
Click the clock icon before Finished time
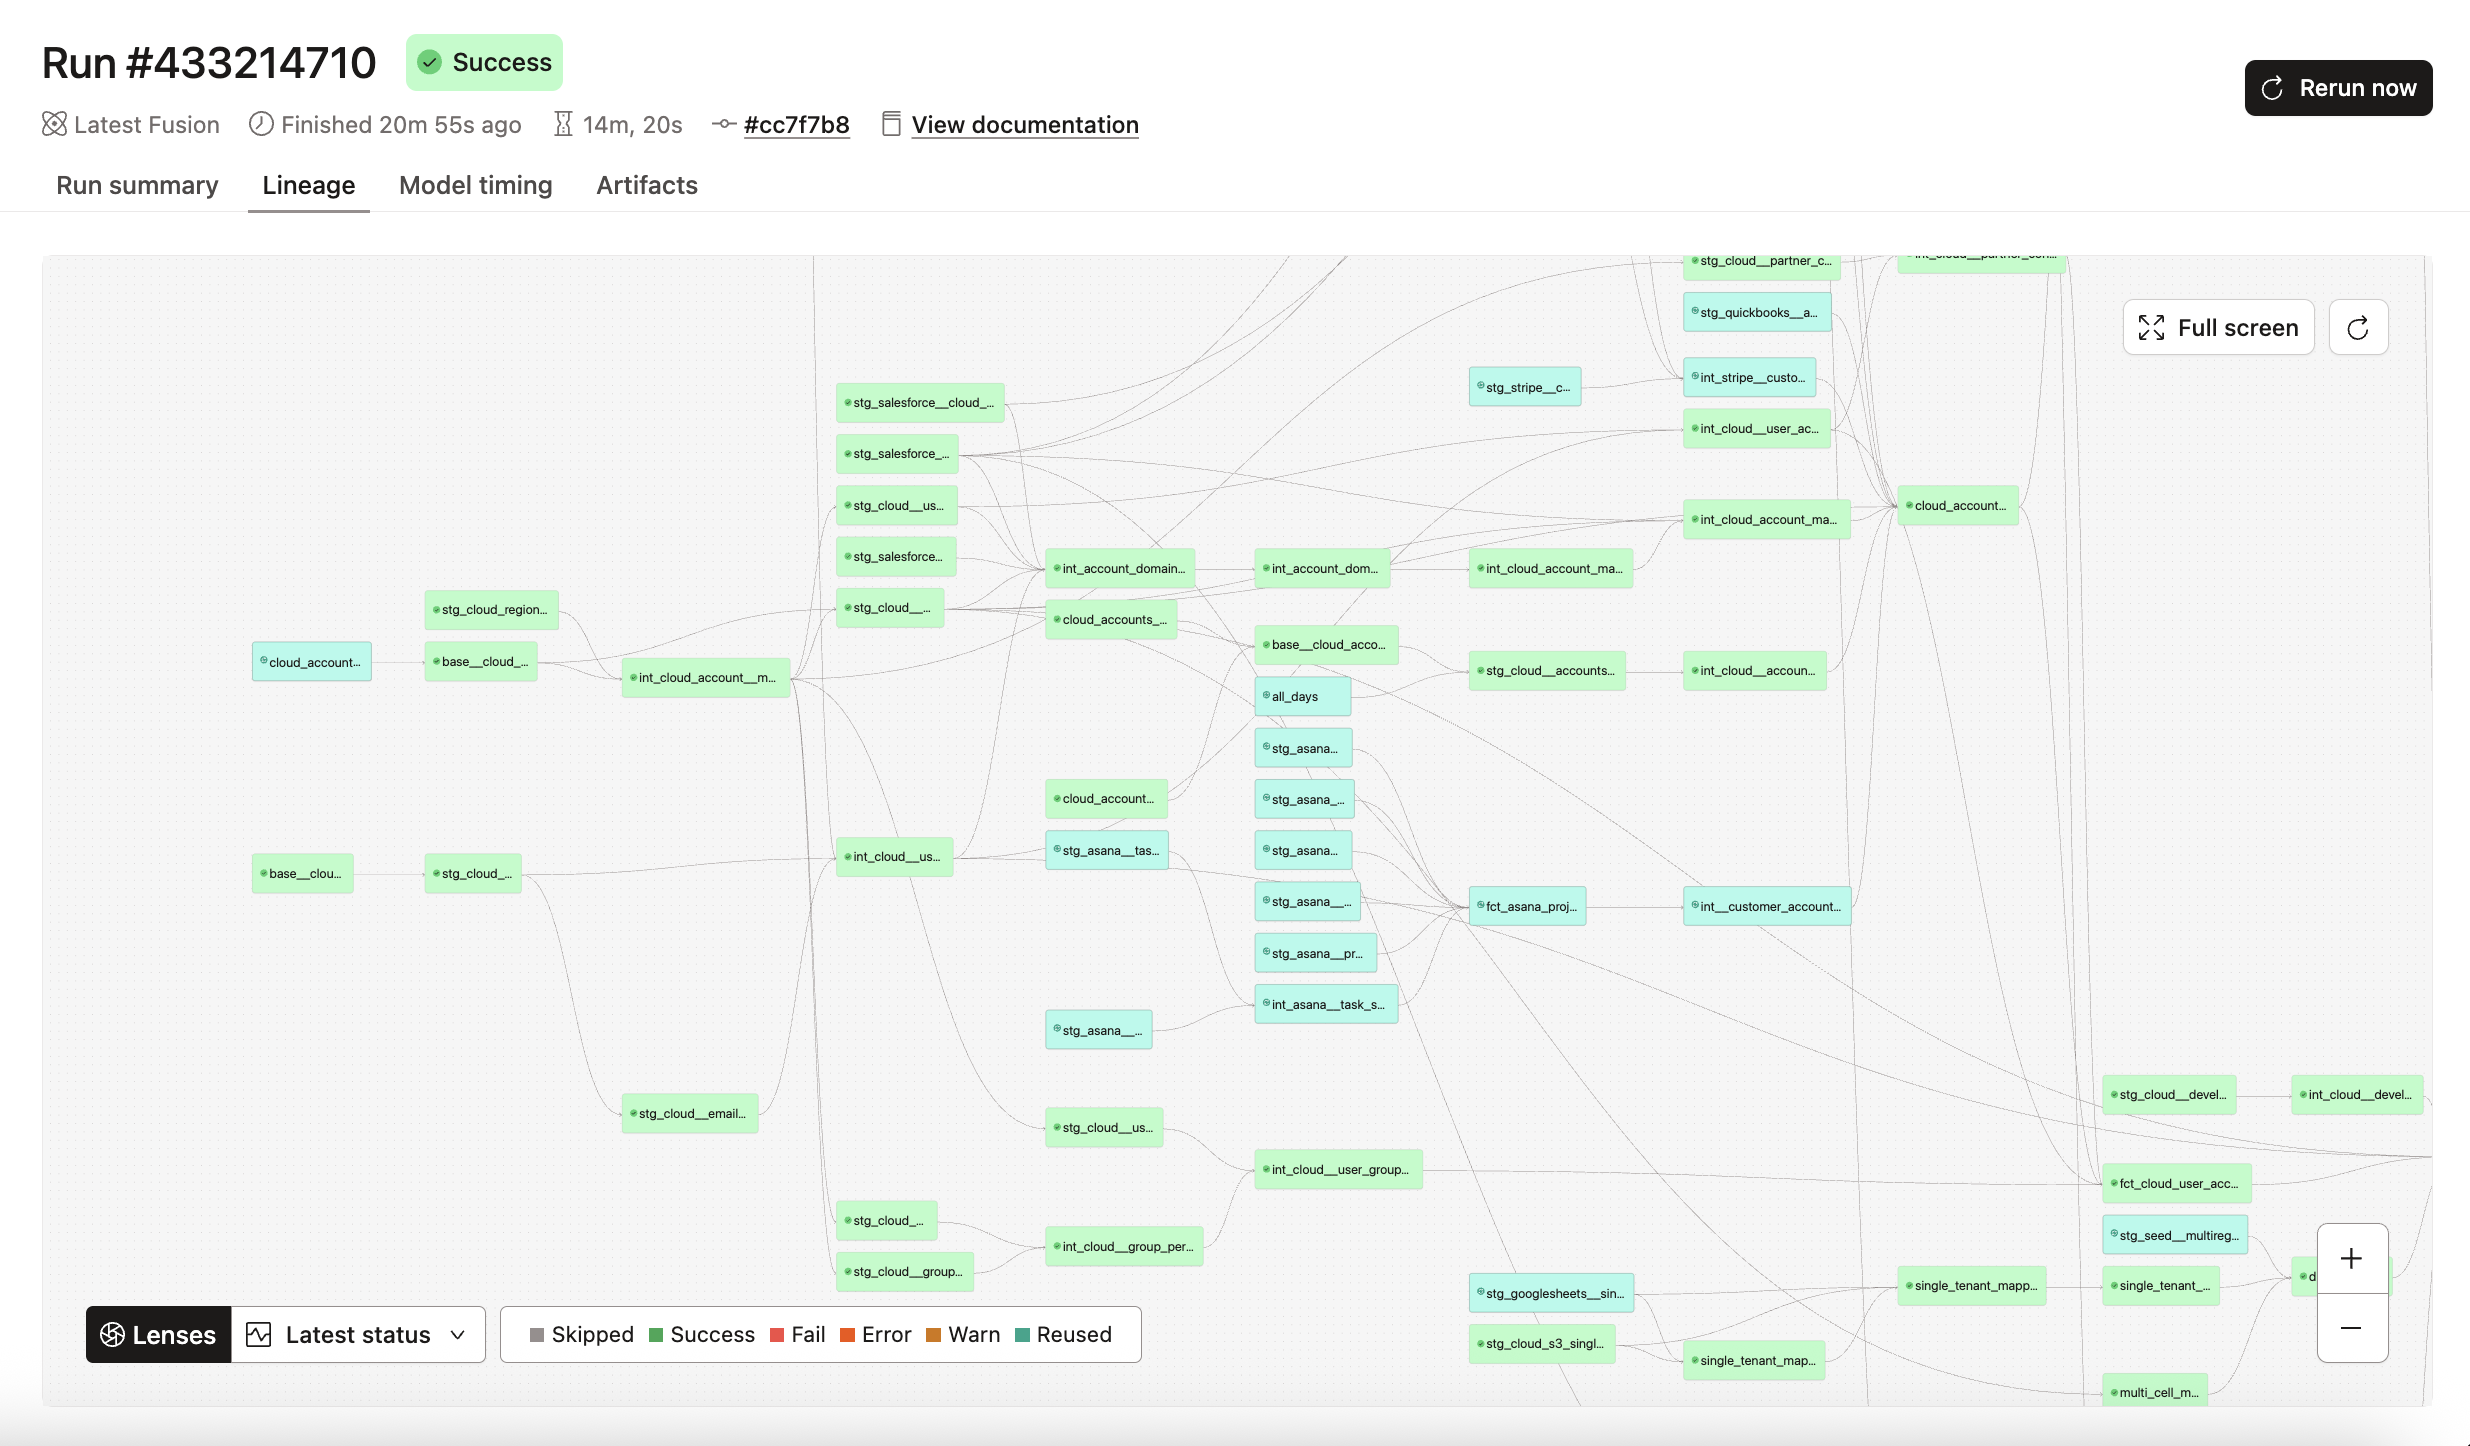(261, 124)
